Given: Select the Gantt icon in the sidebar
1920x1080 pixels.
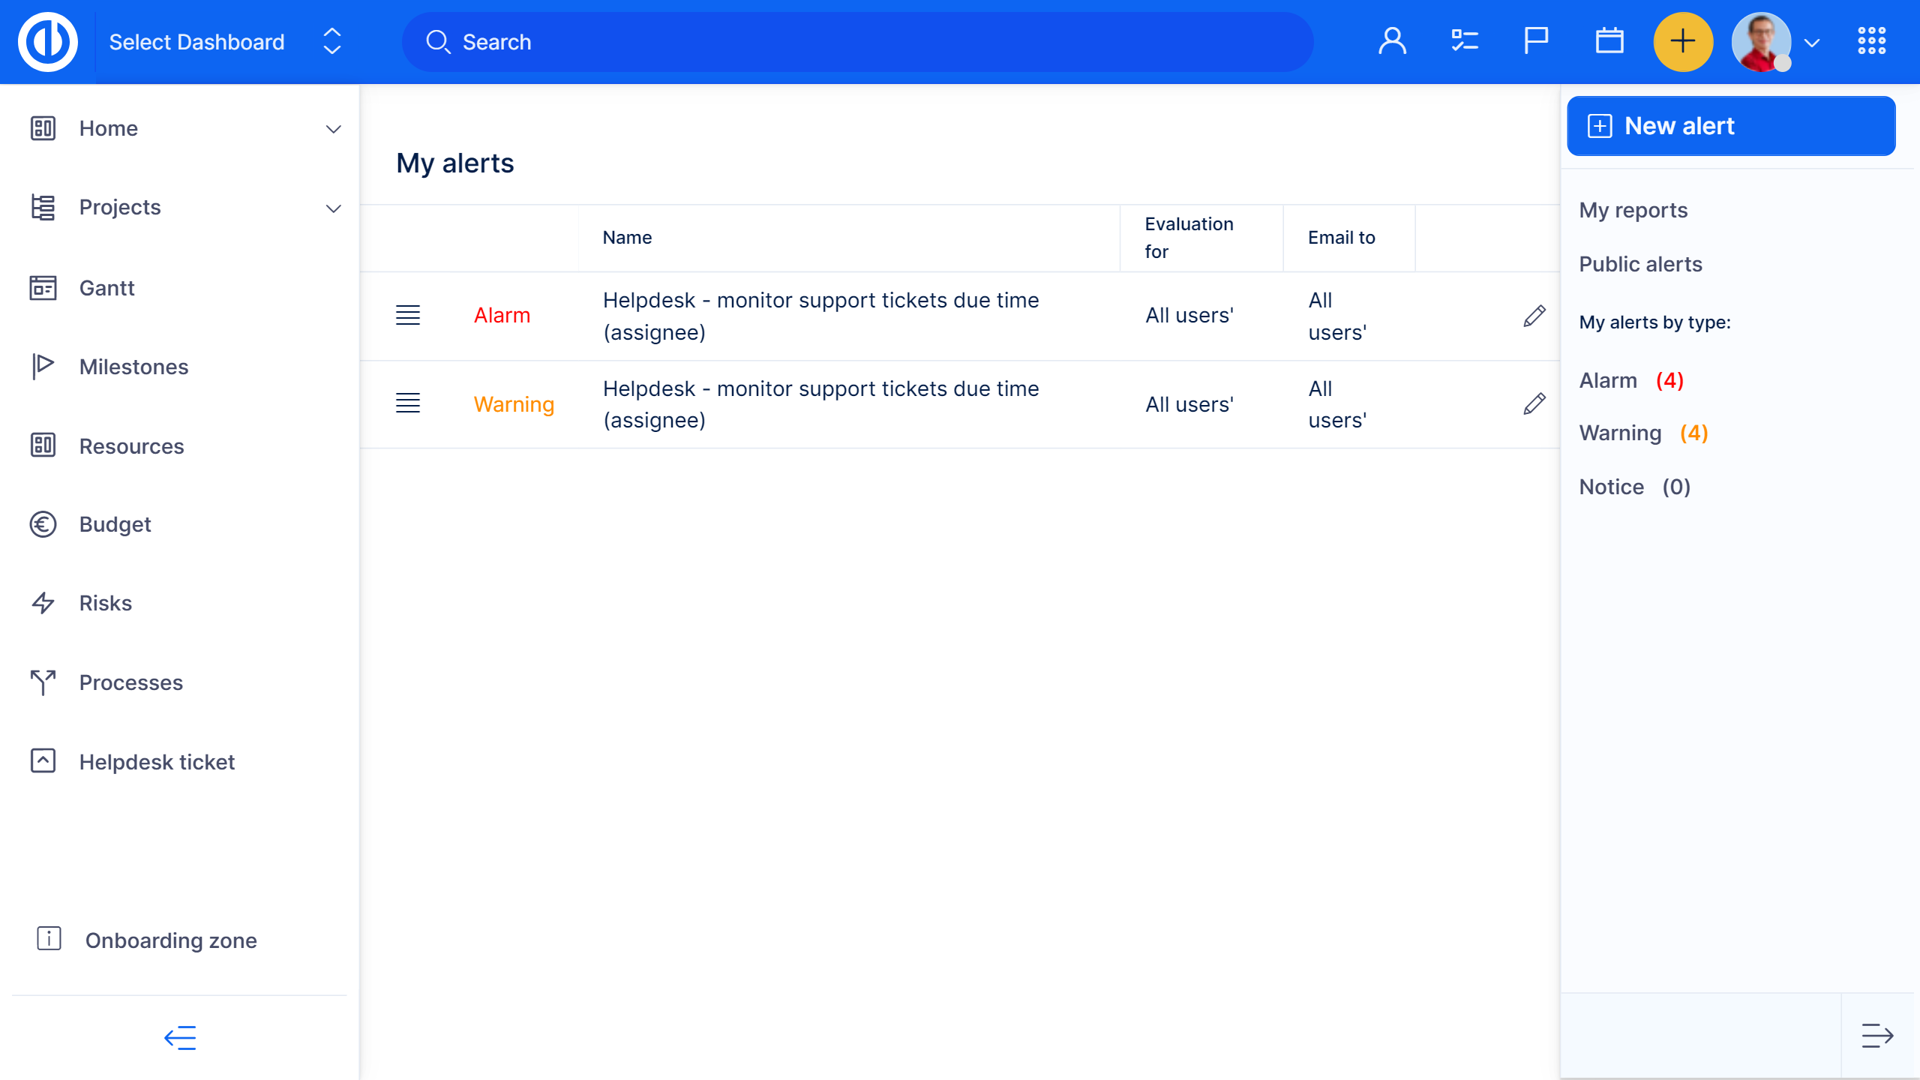Looking at the screenshot, I should 43,288.
